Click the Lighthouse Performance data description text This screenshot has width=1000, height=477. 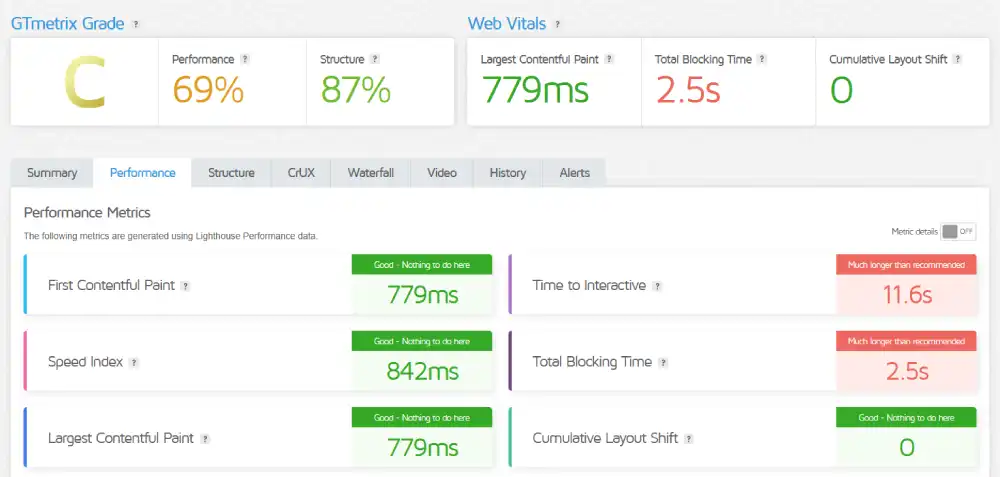coord(171,236)
